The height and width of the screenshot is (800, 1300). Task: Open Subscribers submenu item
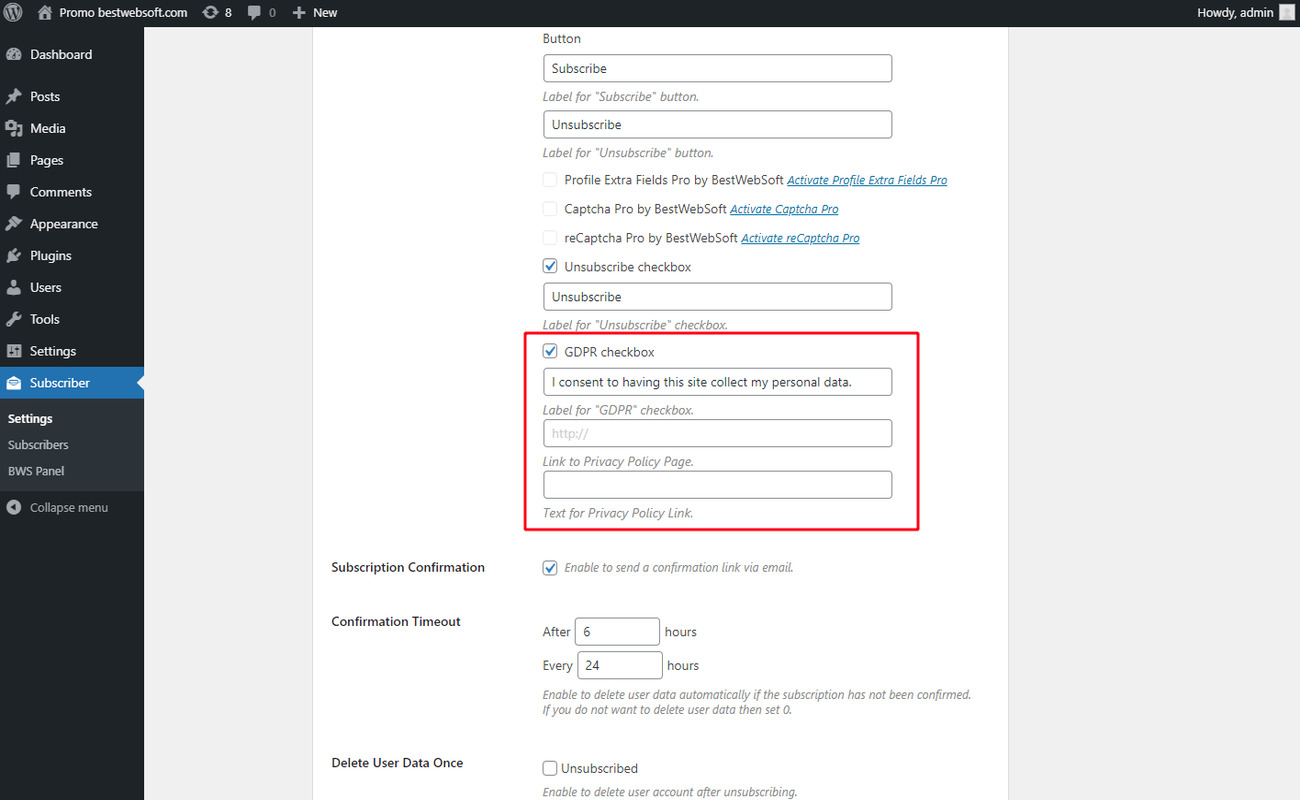(x=38, y=445)
